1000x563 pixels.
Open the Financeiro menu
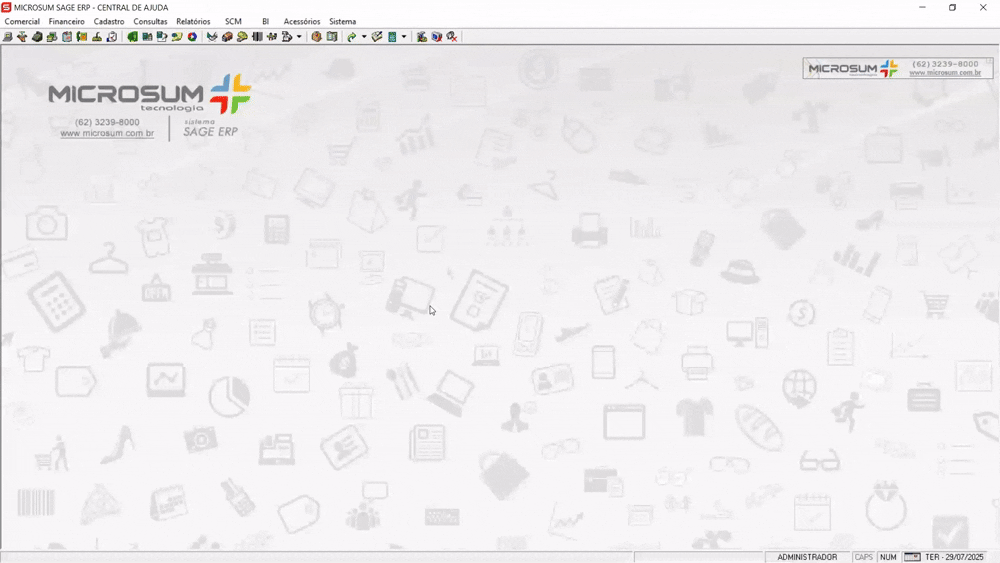[67, 21]
